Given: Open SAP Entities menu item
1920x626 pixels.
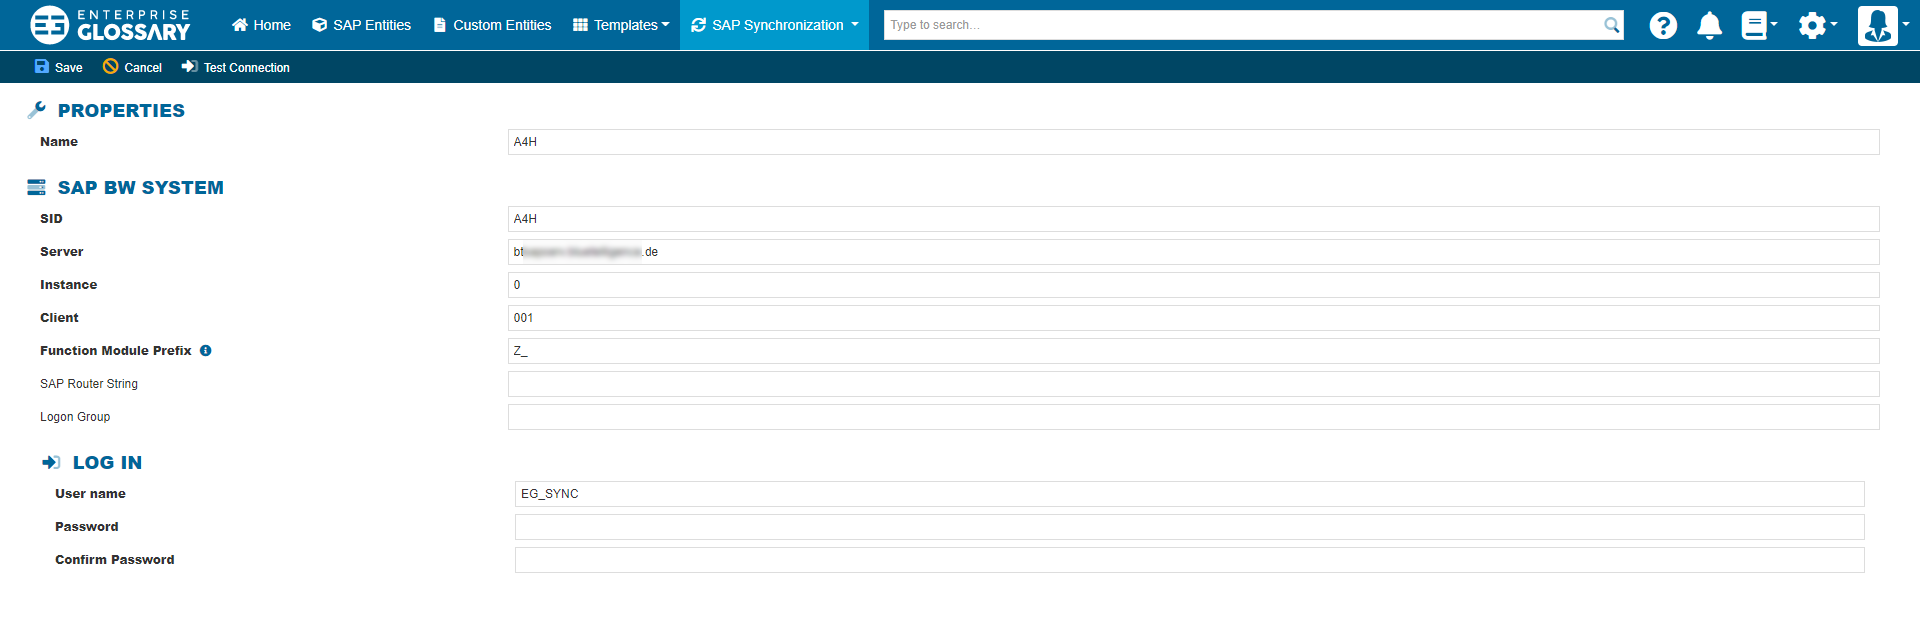Looking at the screenshot, I should click(x=361, y=25).
